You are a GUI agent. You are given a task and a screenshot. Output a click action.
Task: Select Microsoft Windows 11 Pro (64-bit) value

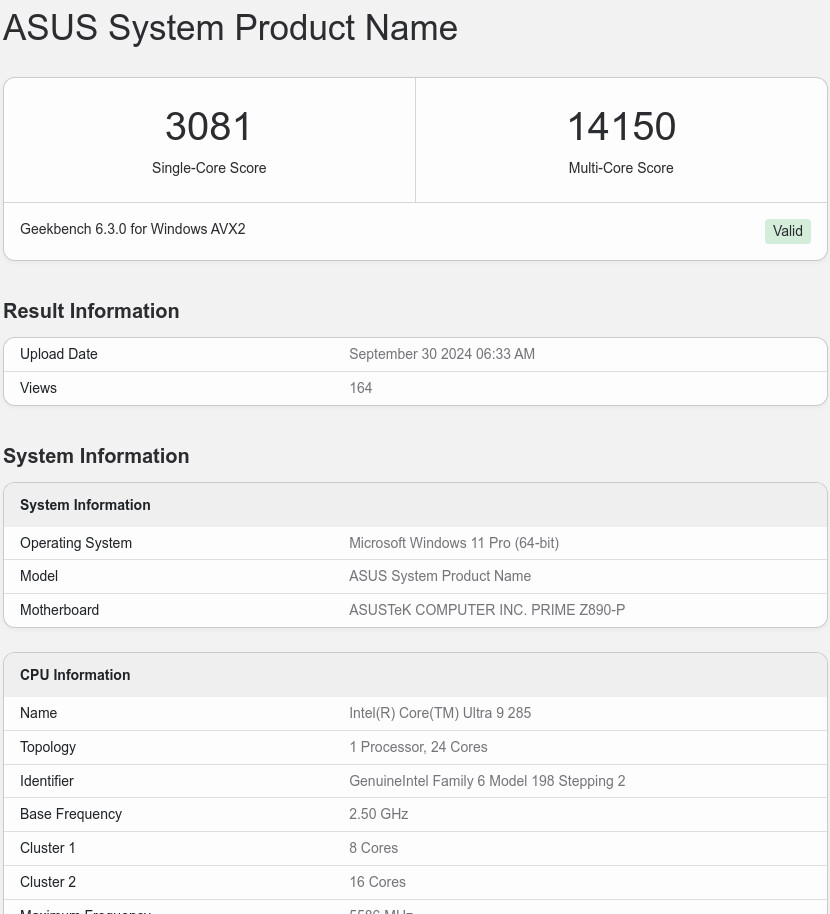tap(454, 543)
